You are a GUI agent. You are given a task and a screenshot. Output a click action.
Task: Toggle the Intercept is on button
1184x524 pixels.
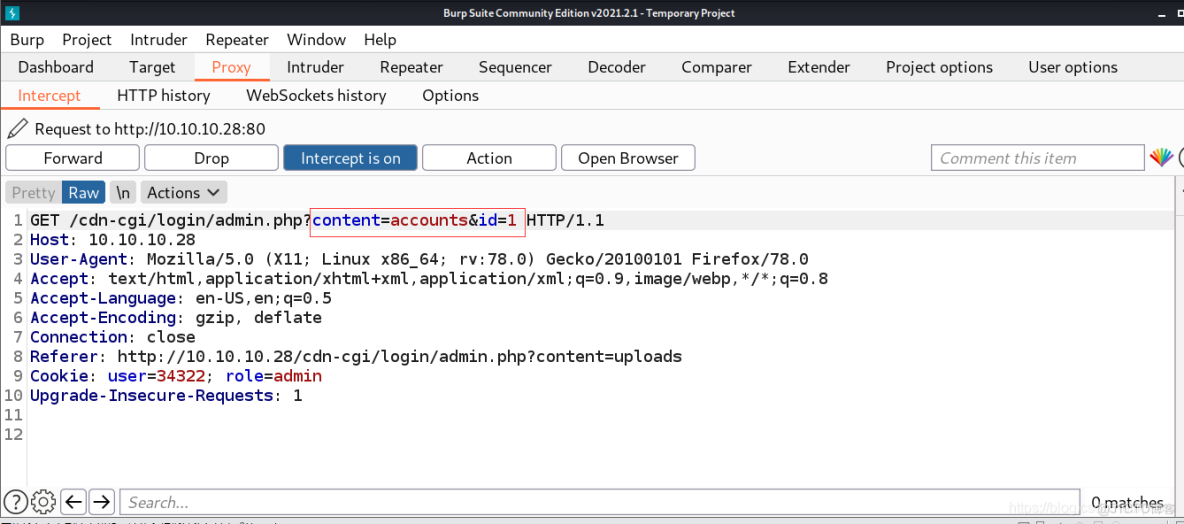click(x=350, y=158)
